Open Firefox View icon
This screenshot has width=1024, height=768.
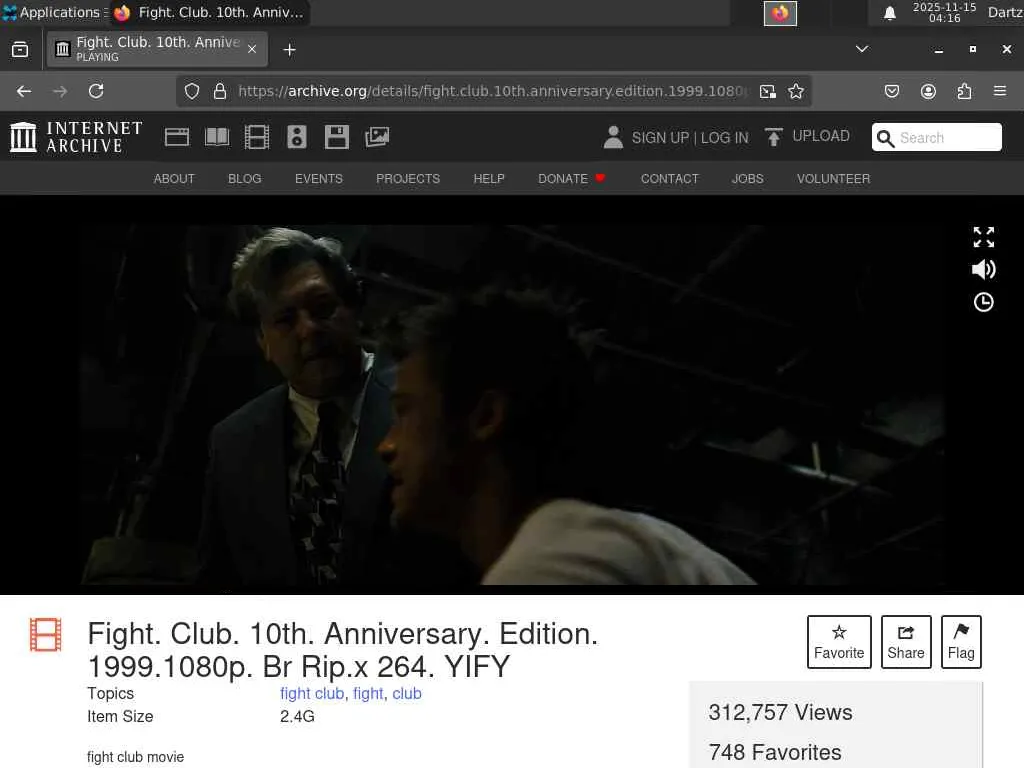pos(20,50)
